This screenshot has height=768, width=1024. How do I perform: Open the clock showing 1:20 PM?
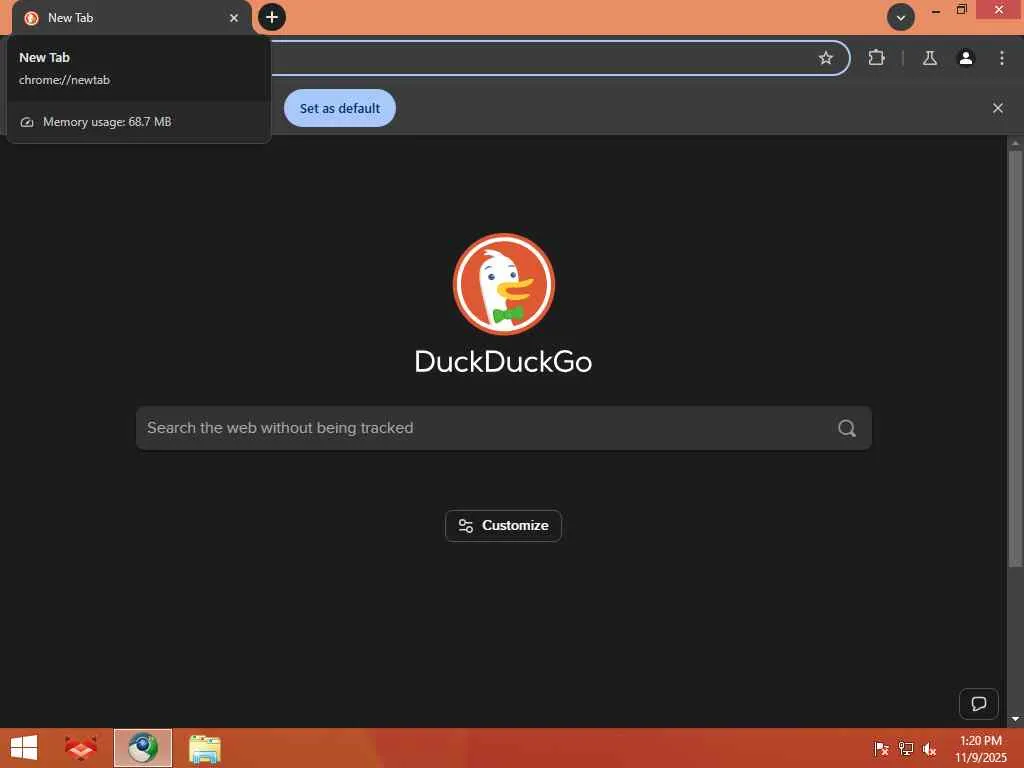coord(980,749)
